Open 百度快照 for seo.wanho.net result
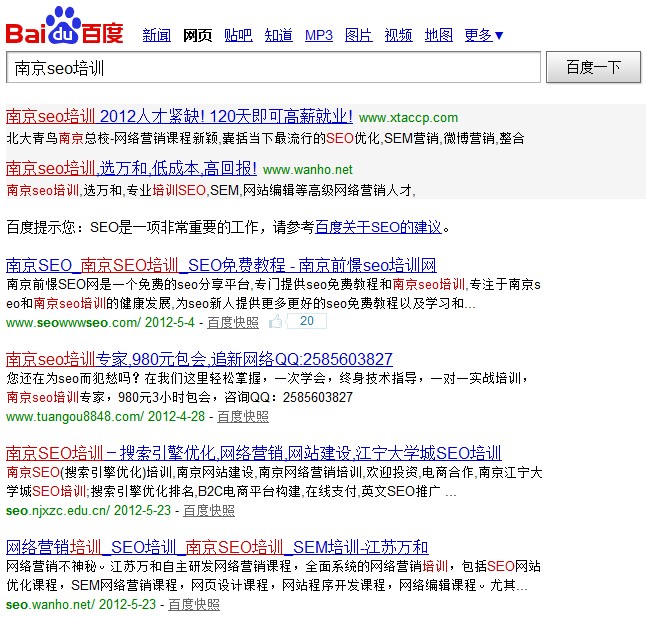Image resolution: width=646 pixels, height=618 pixels. tap(194, 605)
